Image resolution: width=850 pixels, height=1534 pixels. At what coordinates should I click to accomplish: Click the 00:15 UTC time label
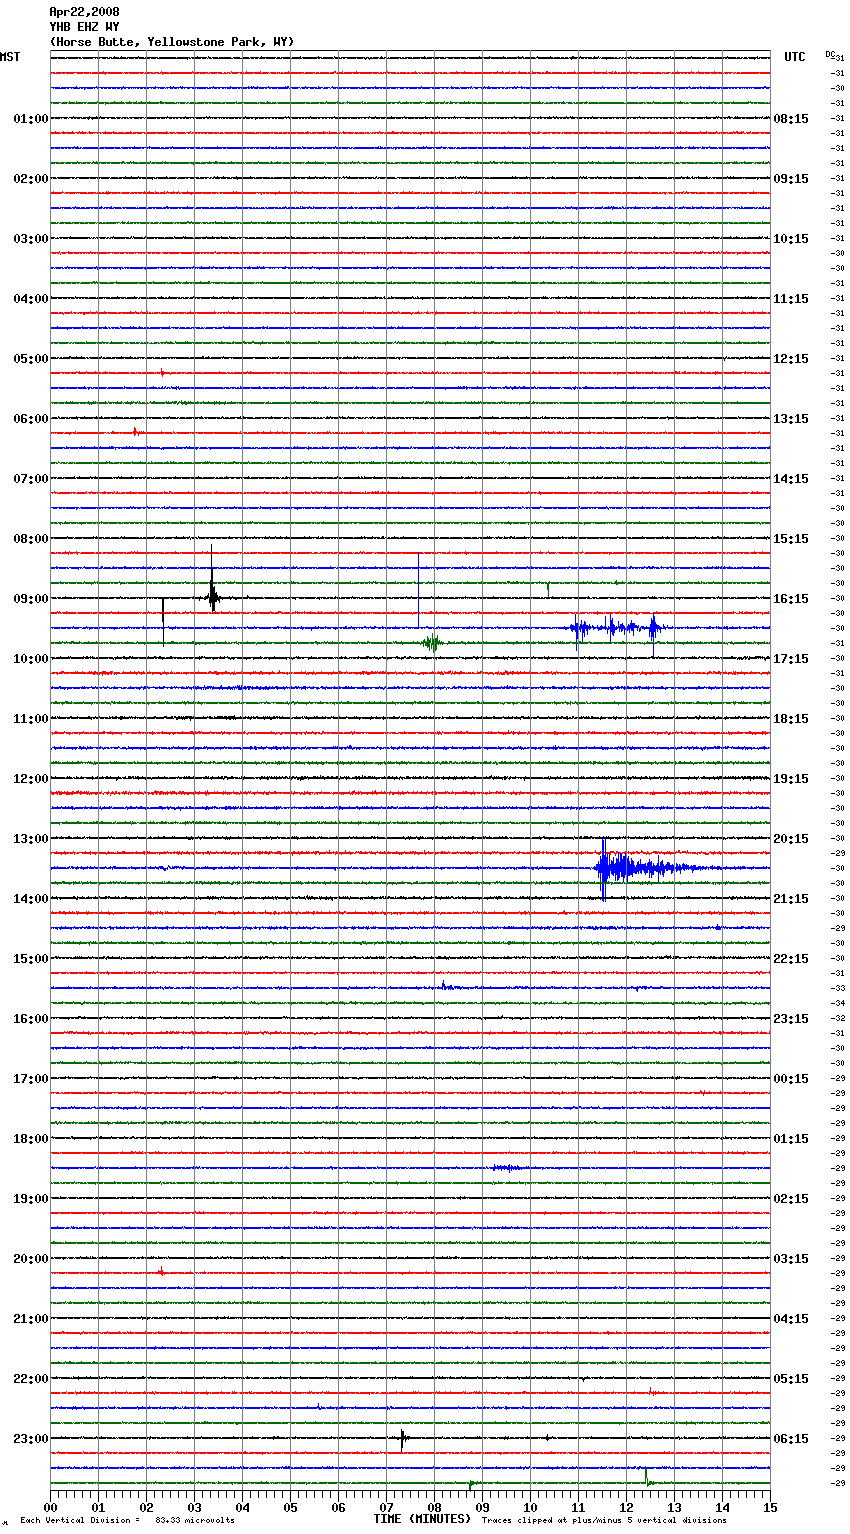tap(791, 1079)
